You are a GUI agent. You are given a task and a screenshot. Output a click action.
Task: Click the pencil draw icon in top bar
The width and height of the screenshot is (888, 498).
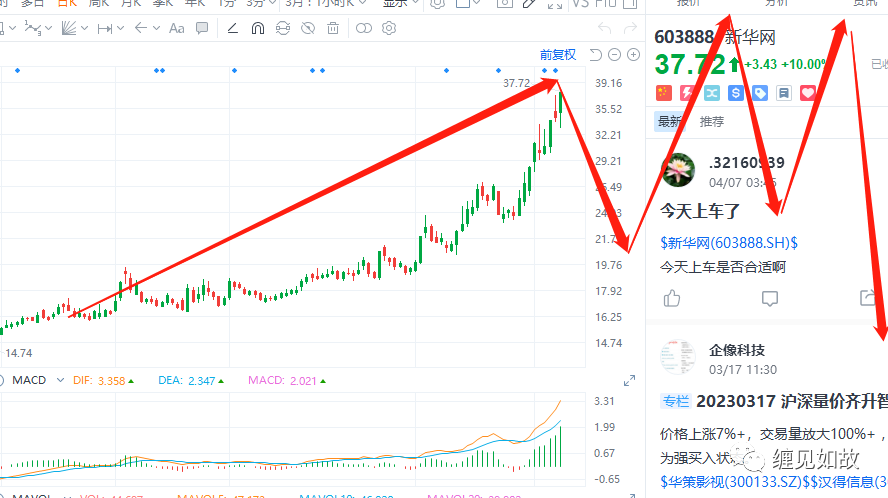pyautogui.click(x=530, y=3)
